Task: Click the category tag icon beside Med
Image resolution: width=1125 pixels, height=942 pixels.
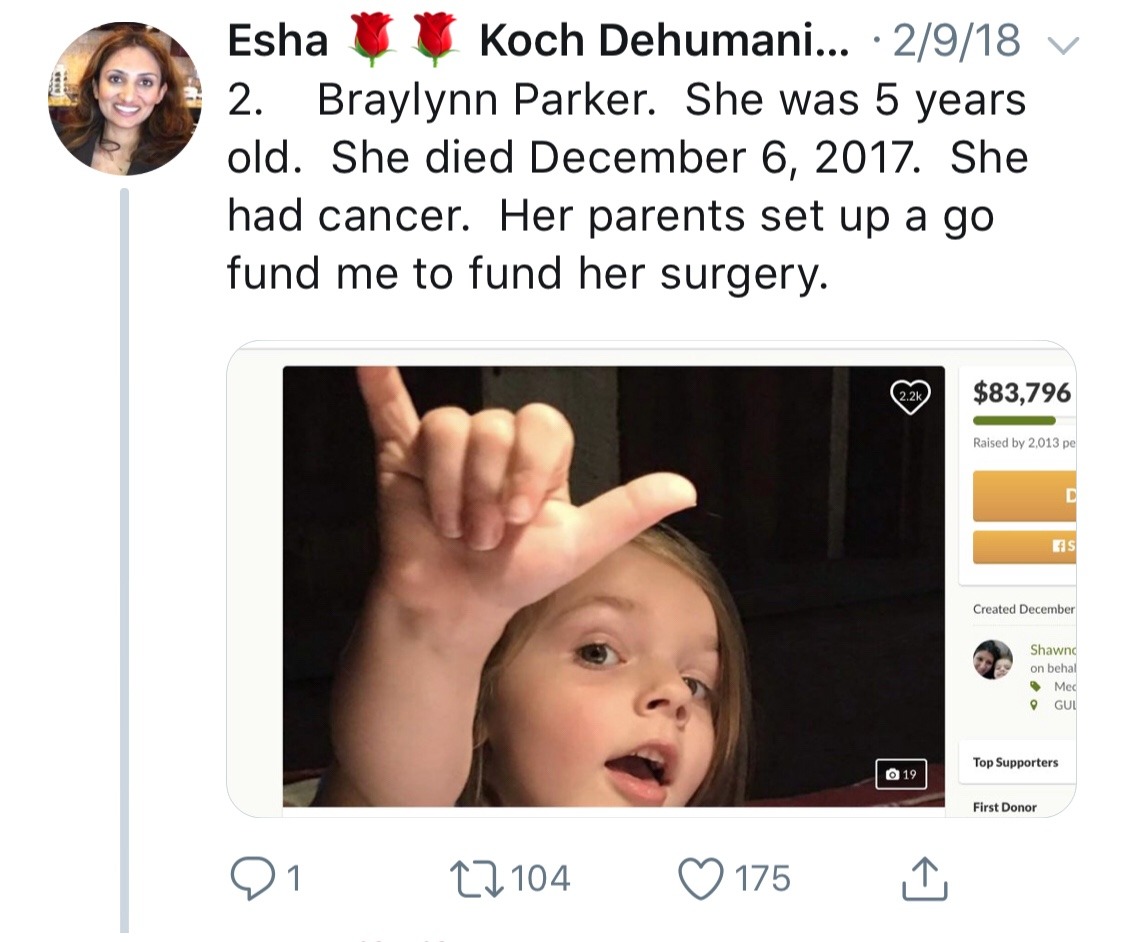Action: tap(1035, 686)
